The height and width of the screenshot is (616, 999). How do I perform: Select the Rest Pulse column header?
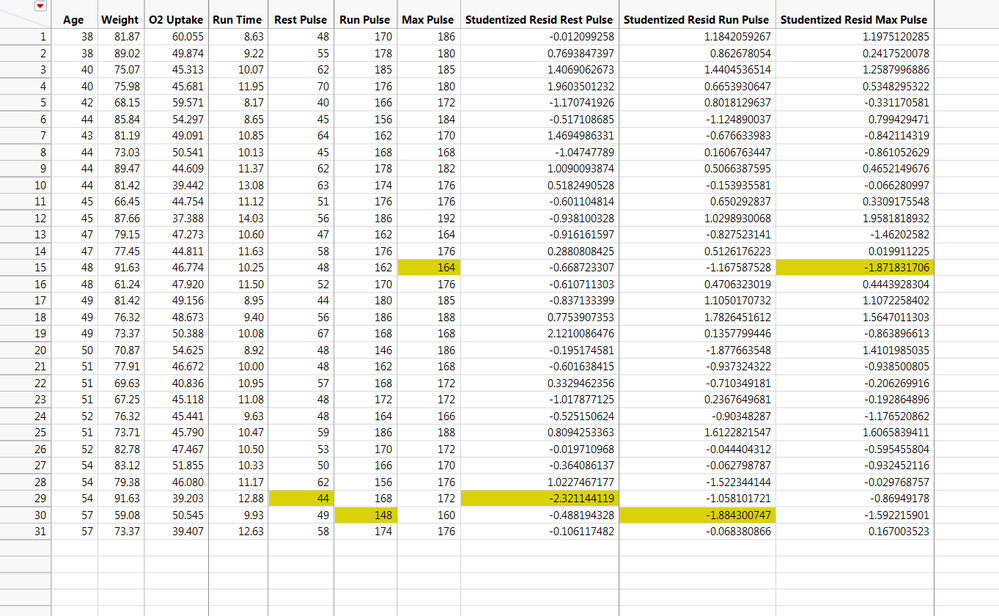click(x=300, y=20)
